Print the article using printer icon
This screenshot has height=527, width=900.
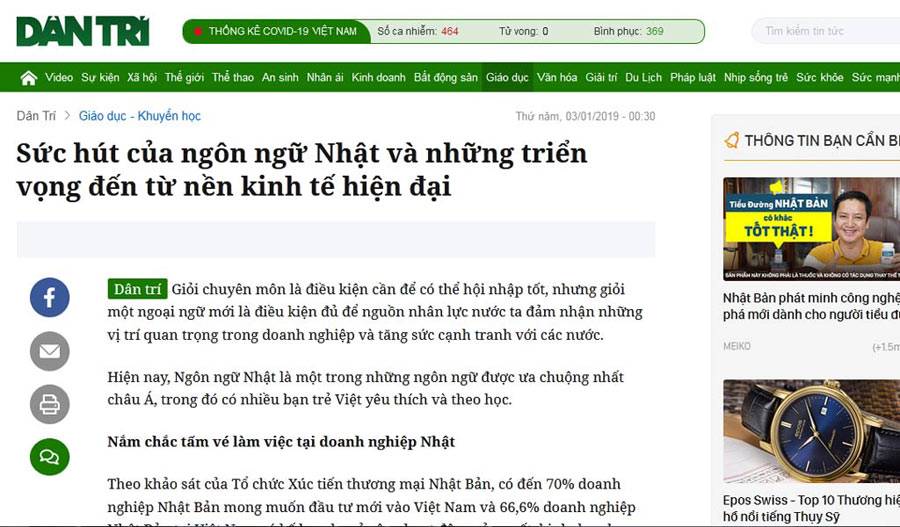pyautogui.click(x=49, y=404)
